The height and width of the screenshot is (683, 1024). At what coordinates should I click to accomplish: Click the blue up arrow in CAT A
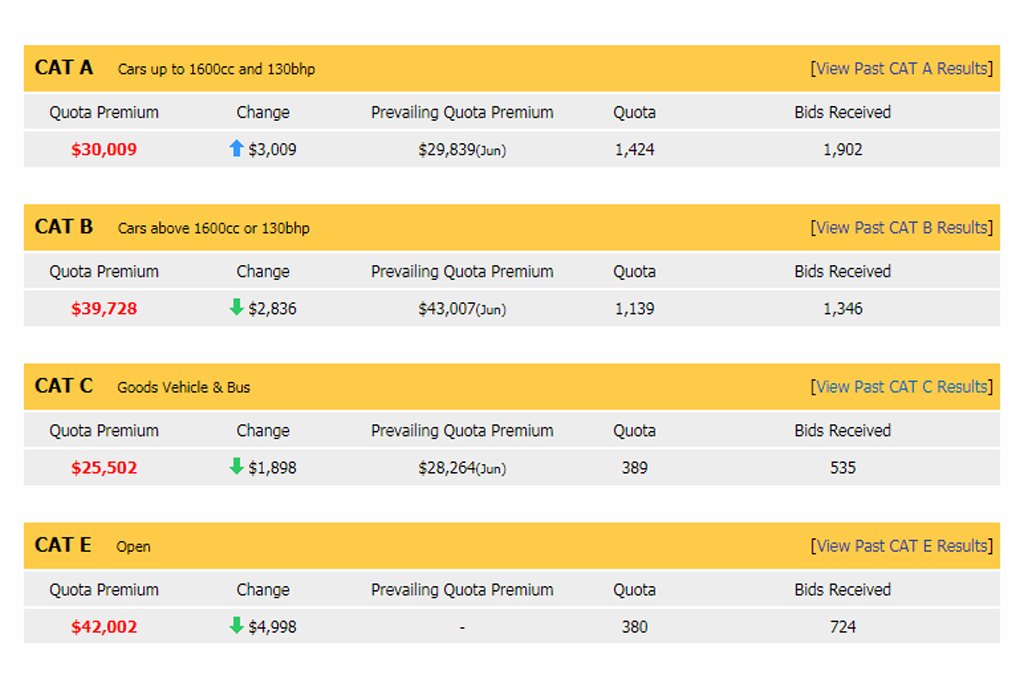click(236, 148)
